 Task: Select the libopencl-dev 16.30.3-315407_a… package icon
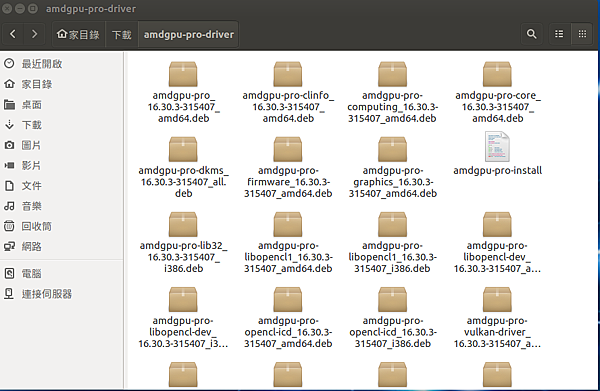pos(497,224)
